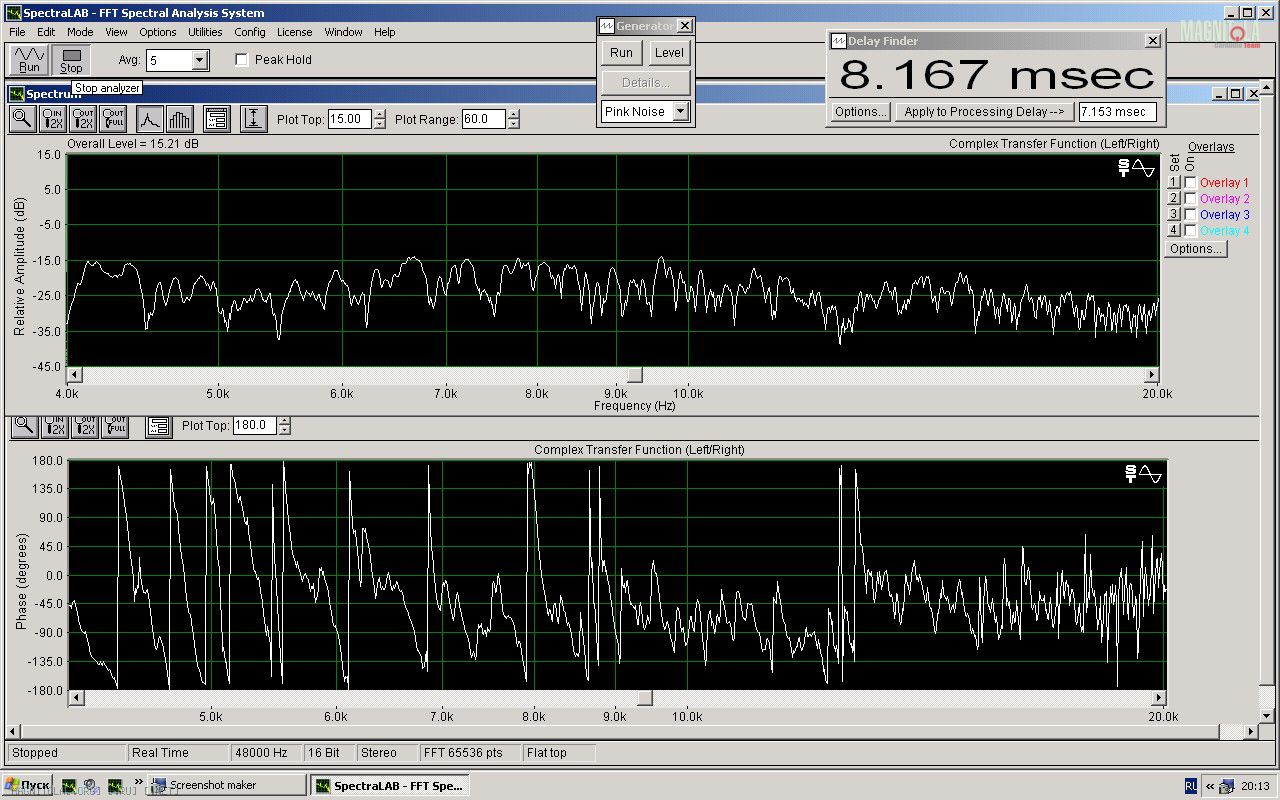Viewport: 1280px width, 800px height.
Task: Enable the Peak Hold checkbox
Action: [242, 60]
